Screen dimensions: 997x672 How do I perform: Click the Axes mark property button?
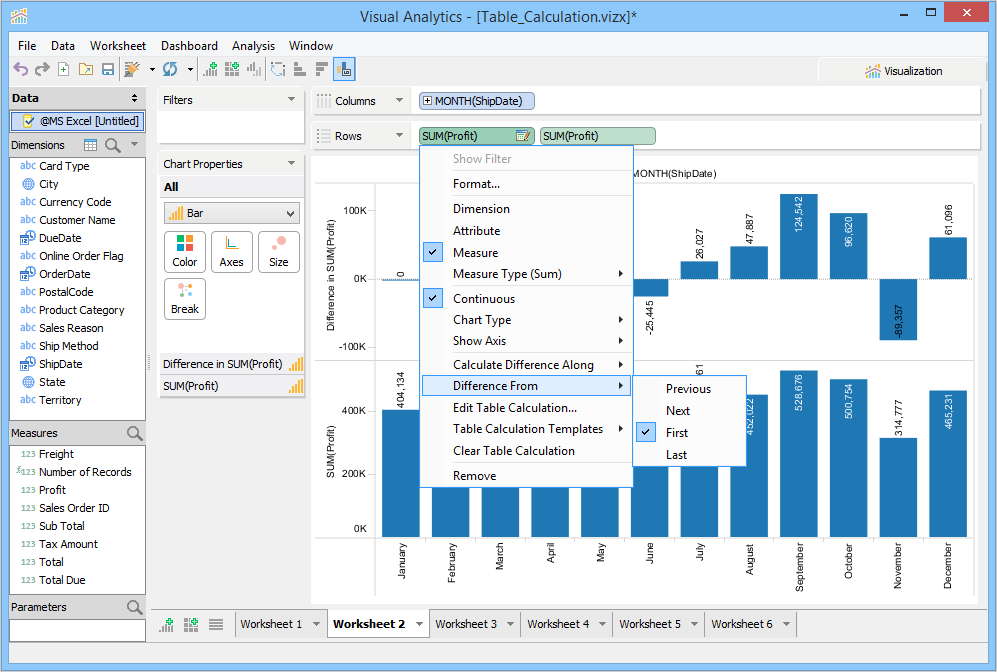(231, 252)
